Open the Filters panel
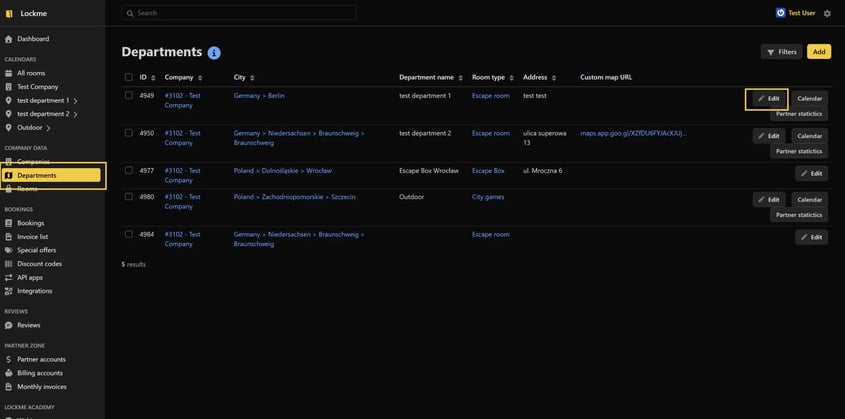The image size is (845, 419). coord(781,52)
